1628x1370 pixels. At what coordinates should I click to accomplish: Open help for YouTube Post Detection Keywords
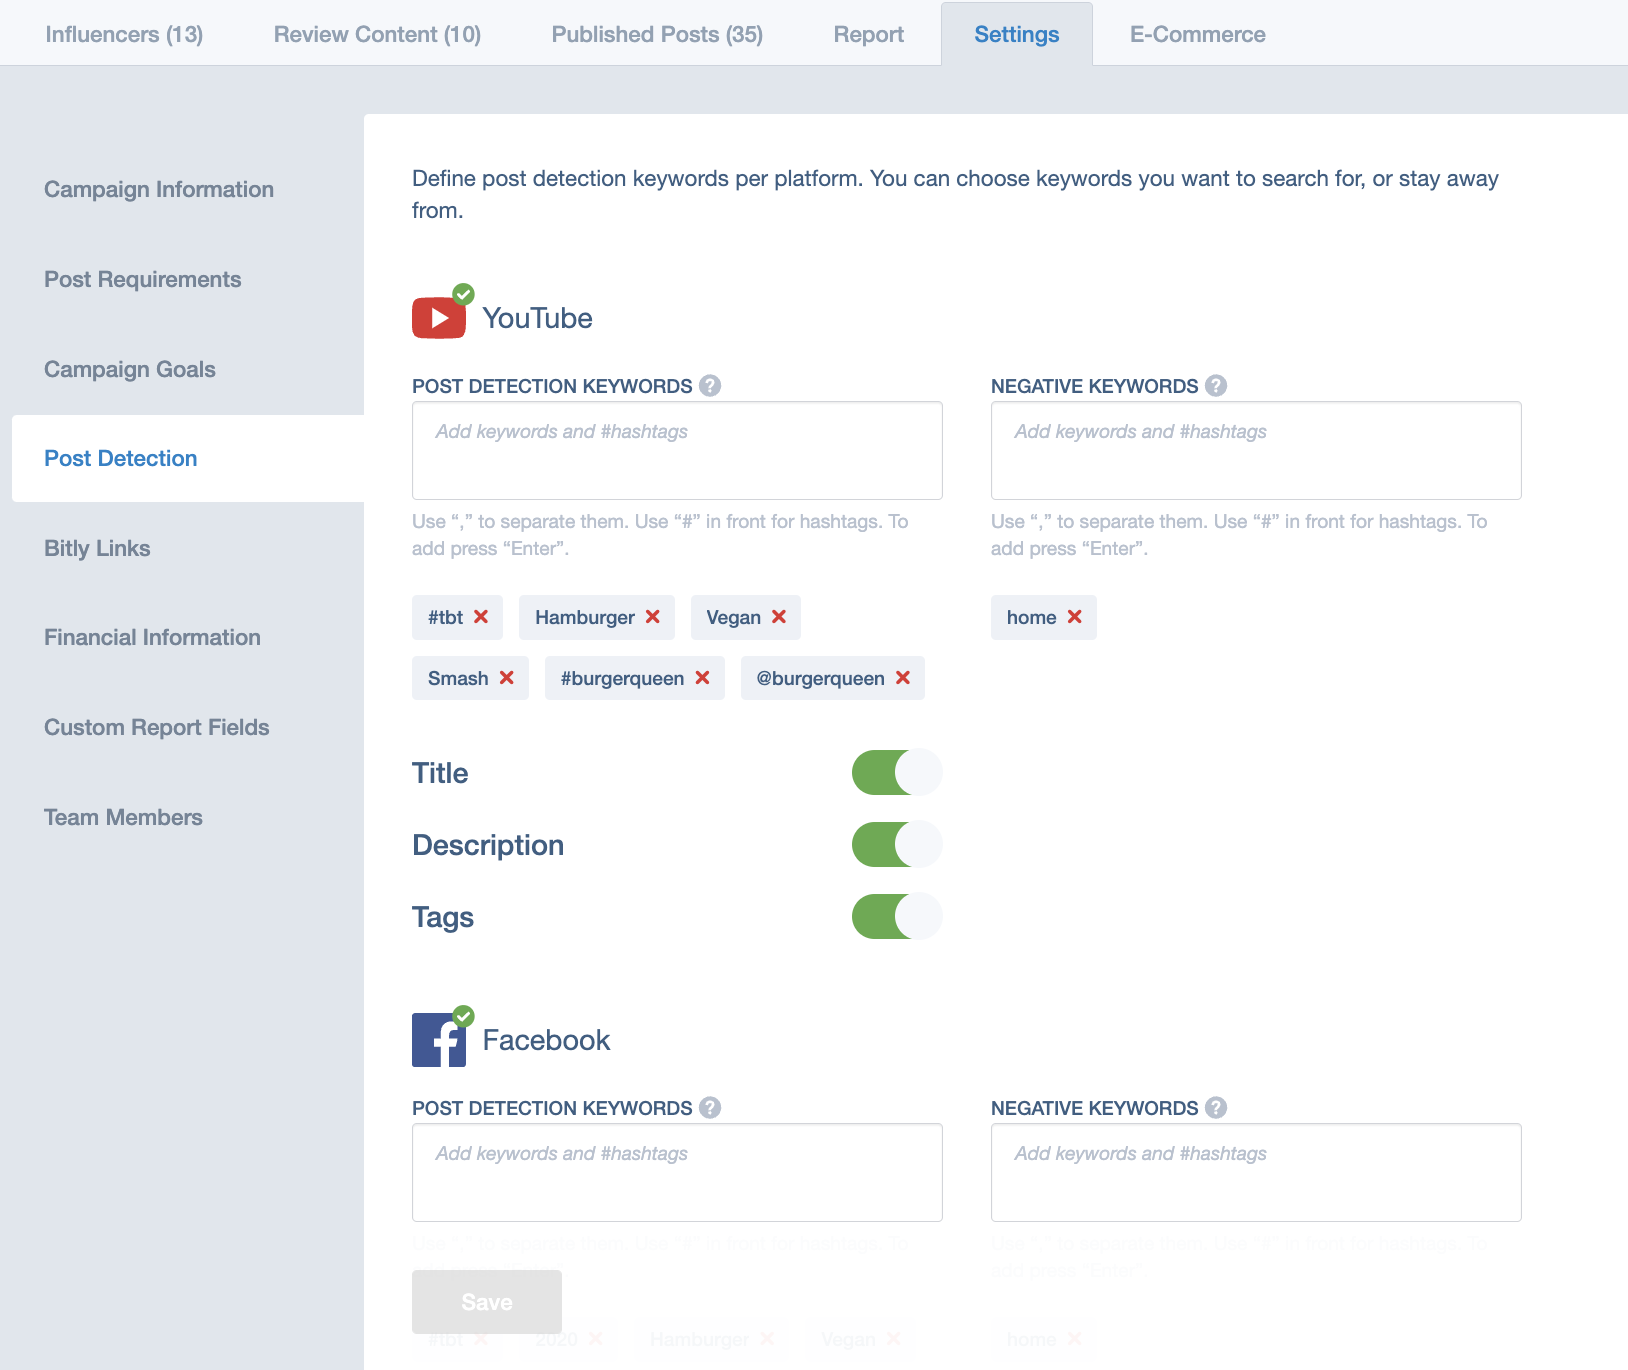tap(710, 386)
